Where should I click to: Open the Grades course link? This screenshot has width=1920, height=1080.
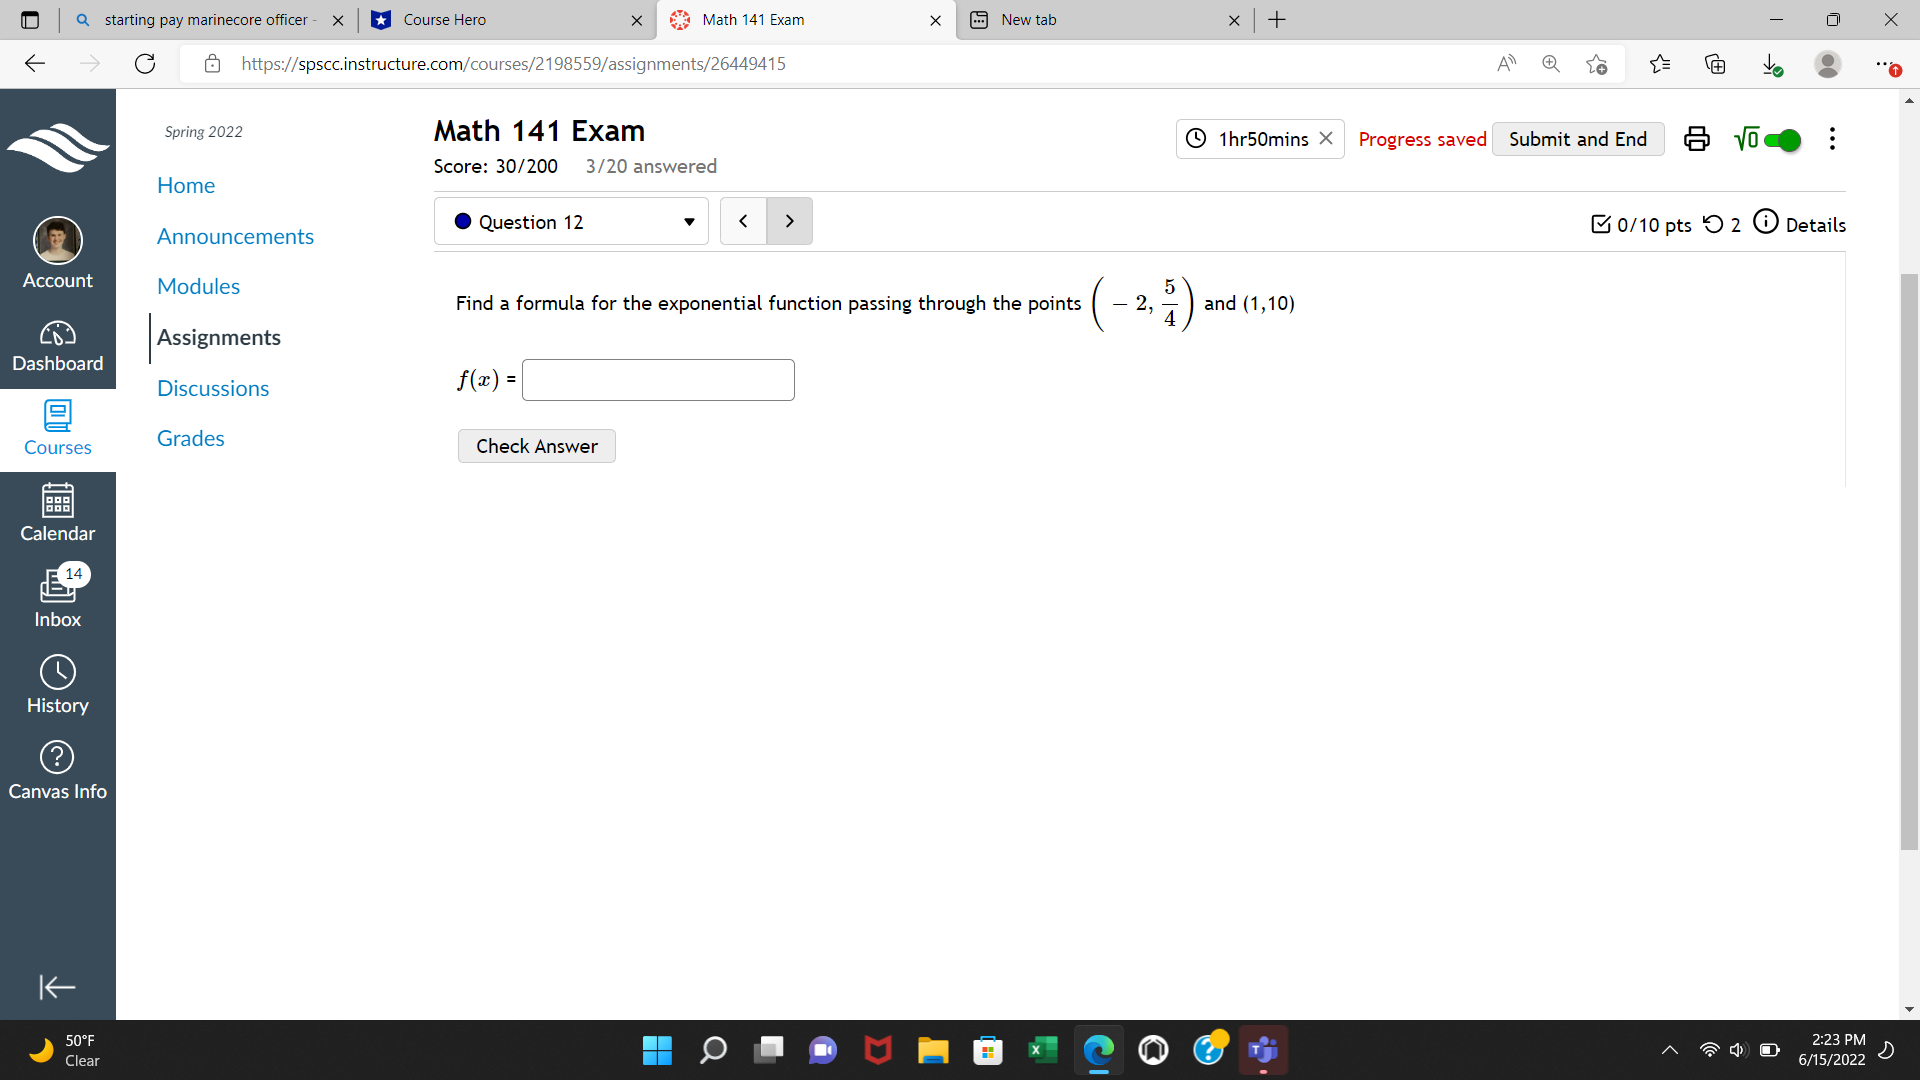[190, 438]
